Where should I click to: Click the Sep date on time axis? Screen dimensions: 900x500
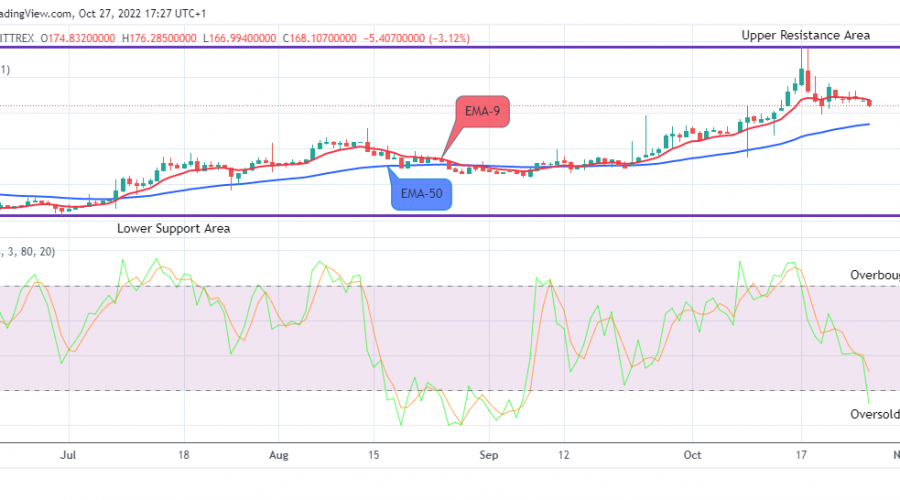point(488,453)
